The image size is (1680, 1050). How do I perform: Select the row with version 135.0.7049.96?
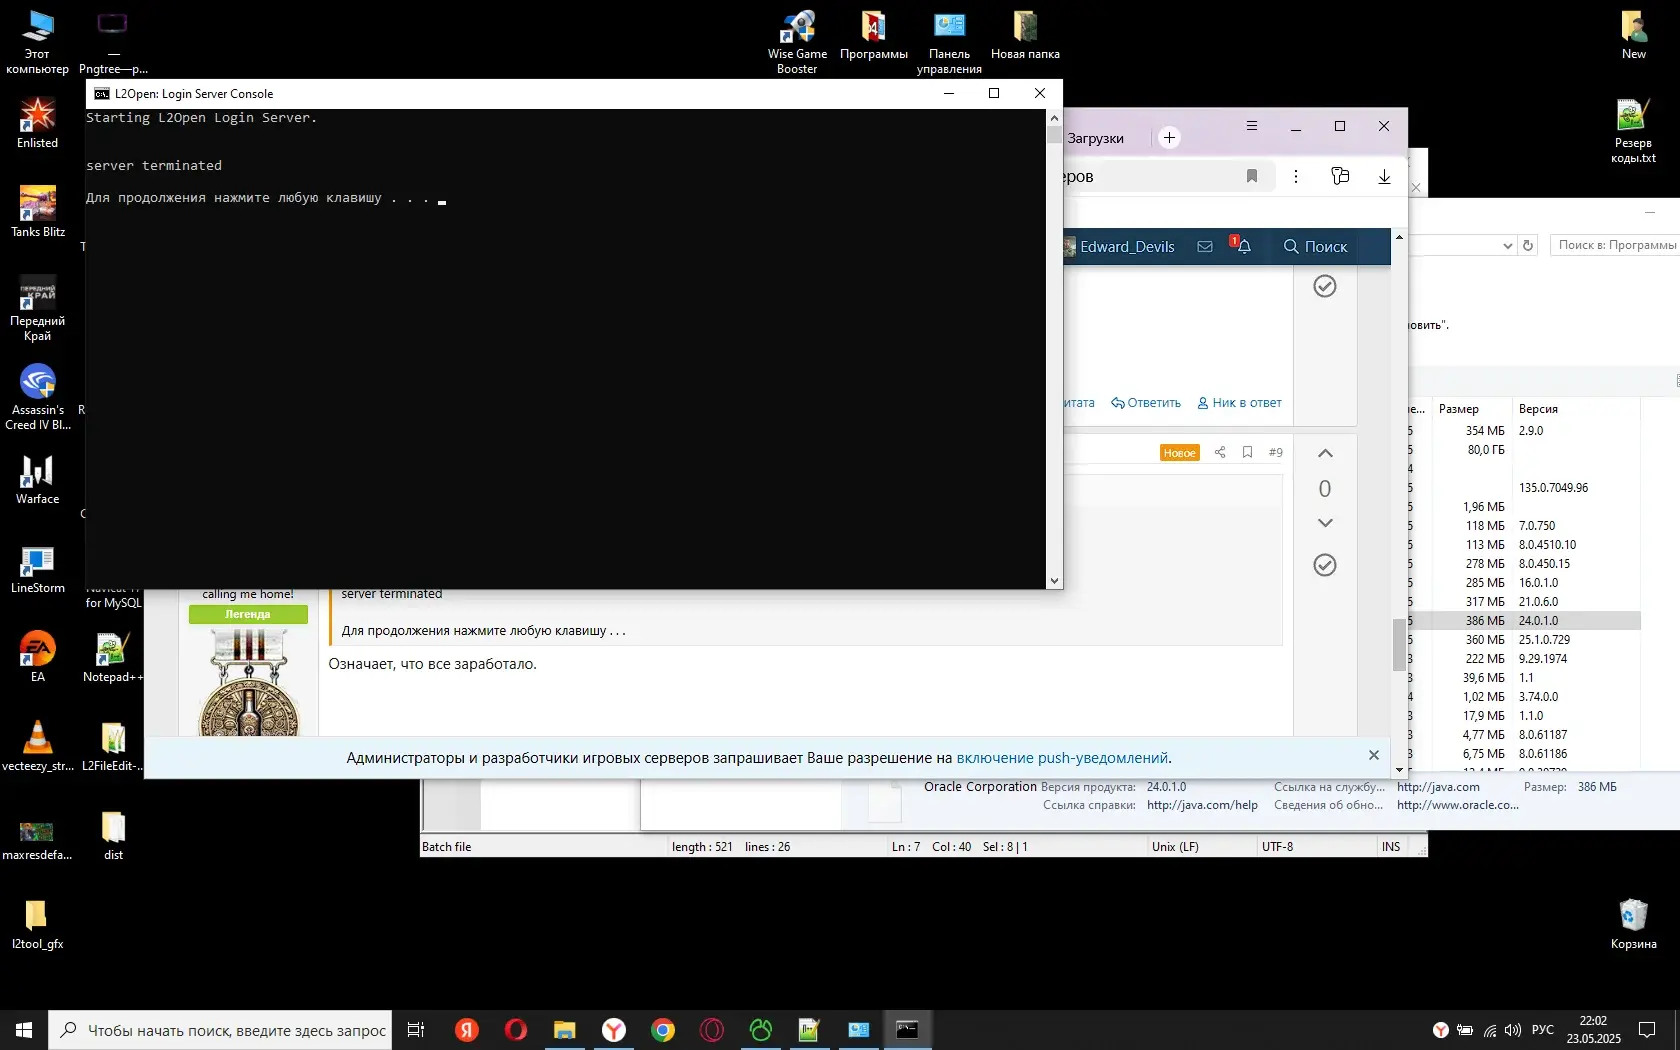coord(1524,488)
